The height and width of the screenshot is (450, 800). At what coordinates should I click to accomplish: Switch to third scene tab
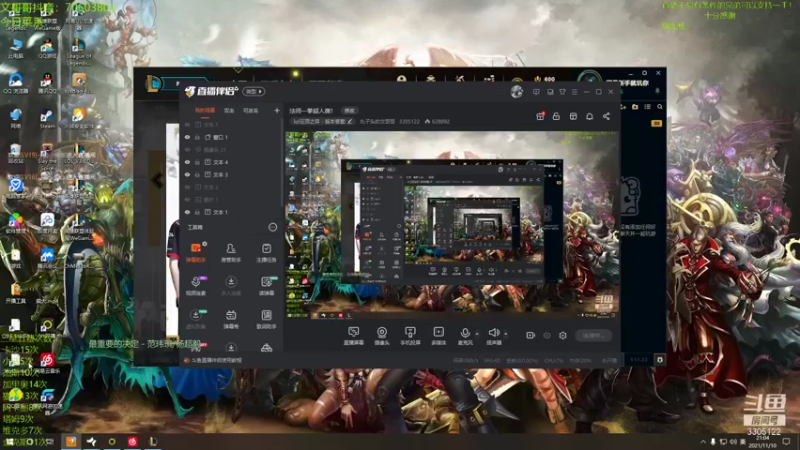(251, 110)
